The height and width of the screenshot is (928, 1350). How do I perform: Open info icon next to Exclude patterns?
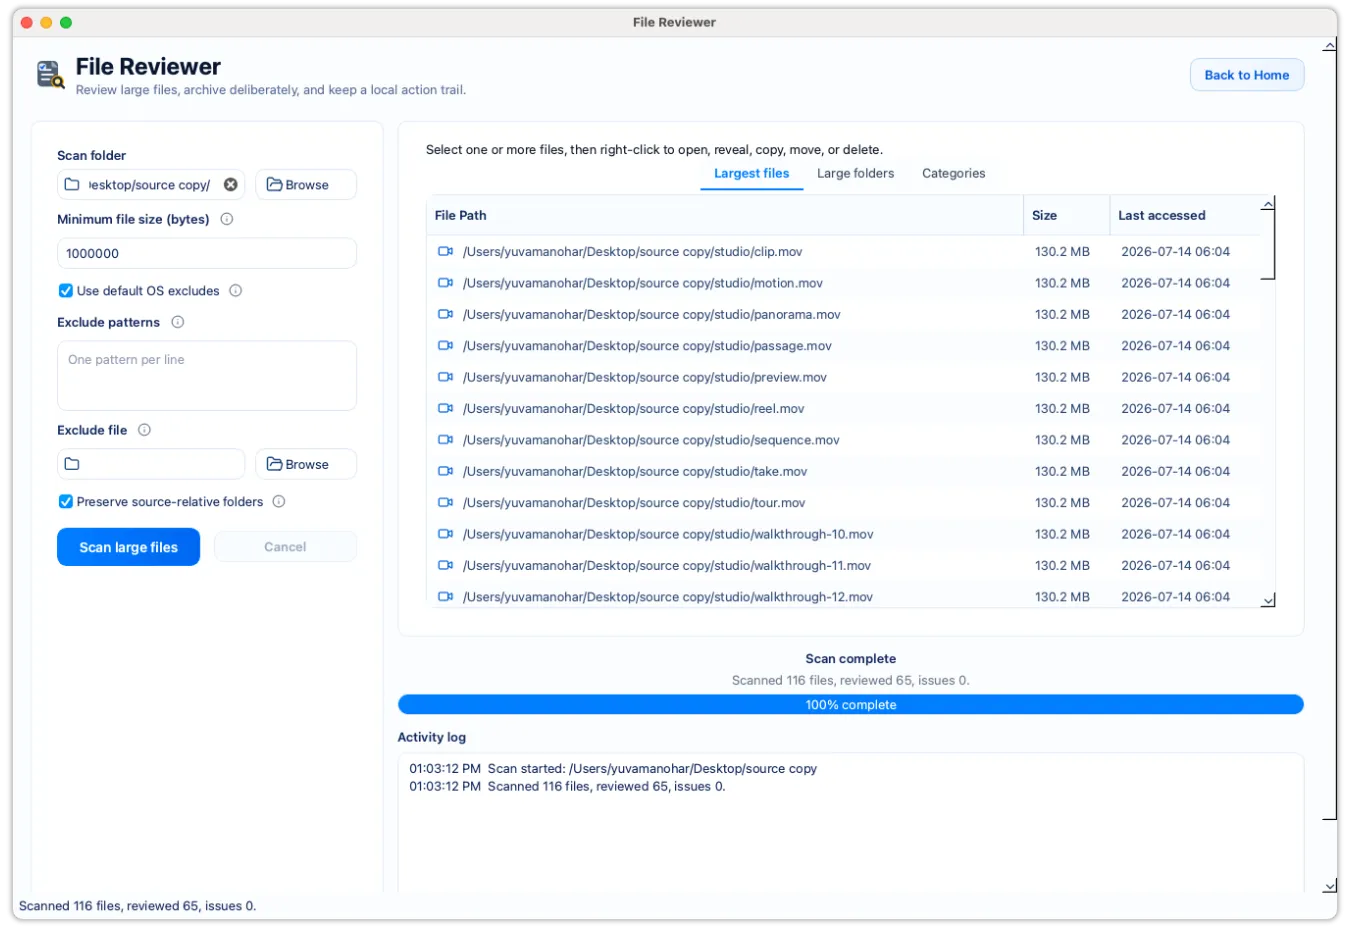click(x=178, y=322)
